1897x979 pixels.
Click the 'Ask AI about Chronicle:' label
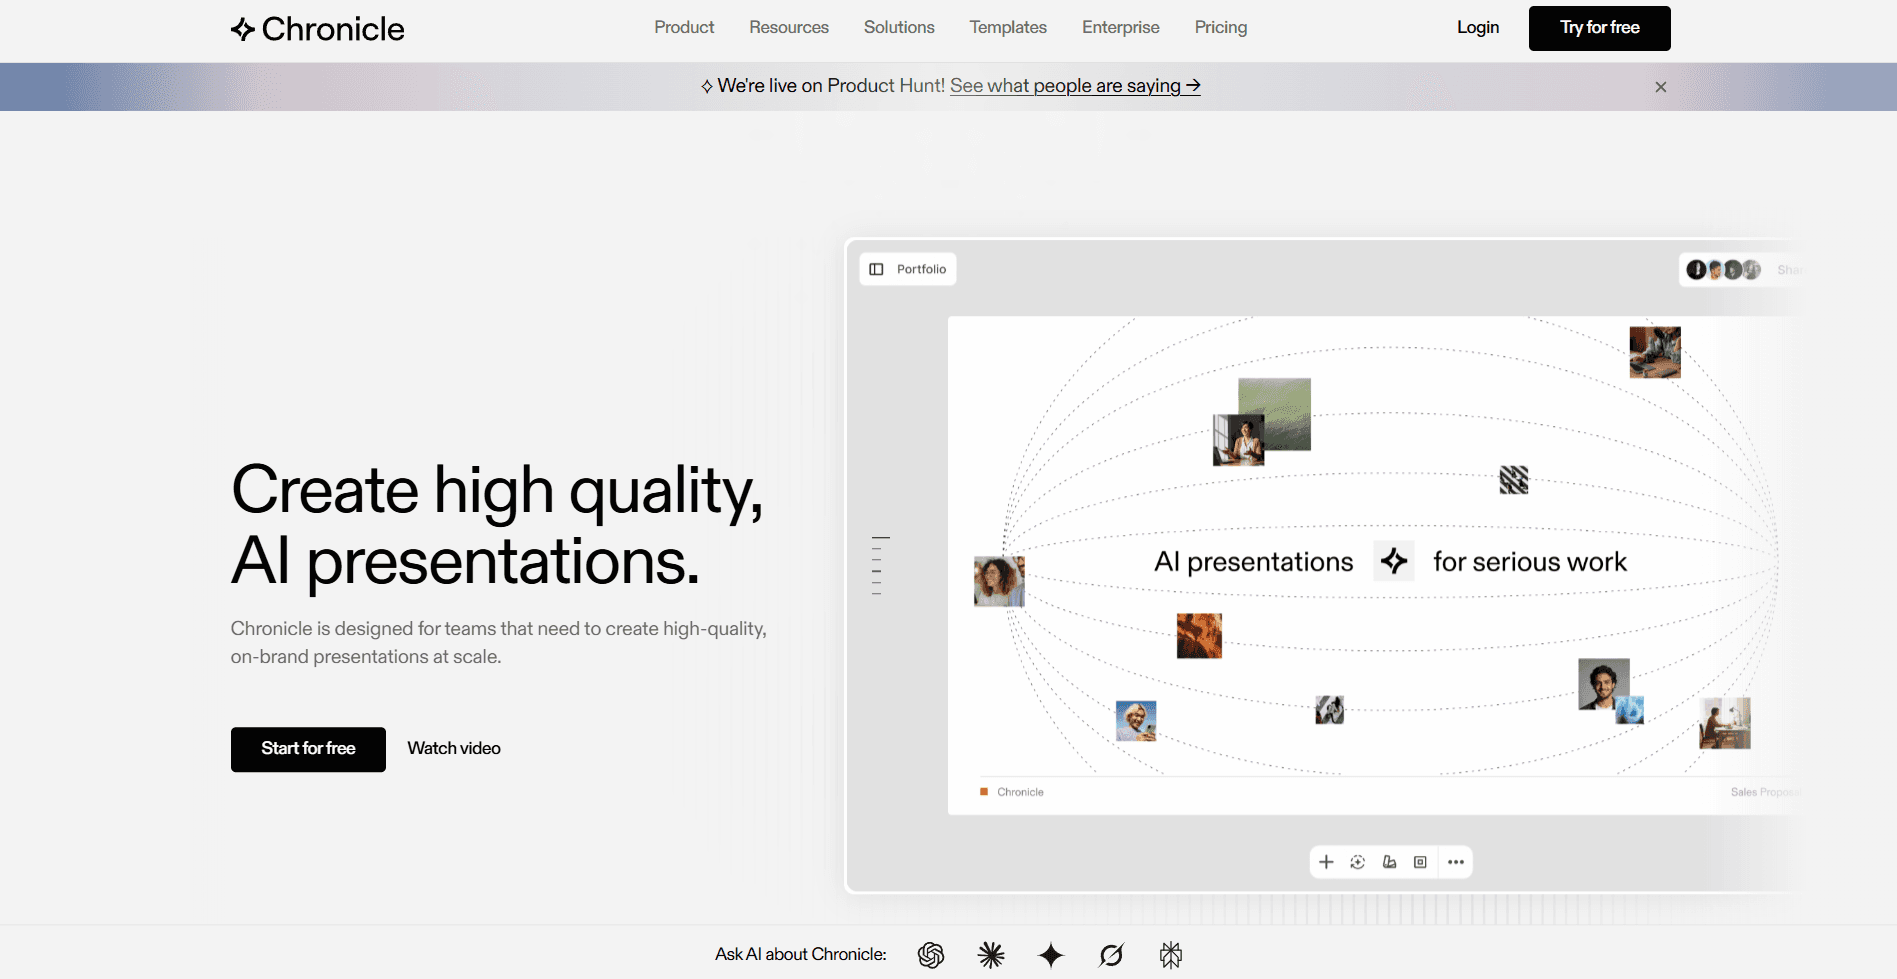click(x=800, y=955)
